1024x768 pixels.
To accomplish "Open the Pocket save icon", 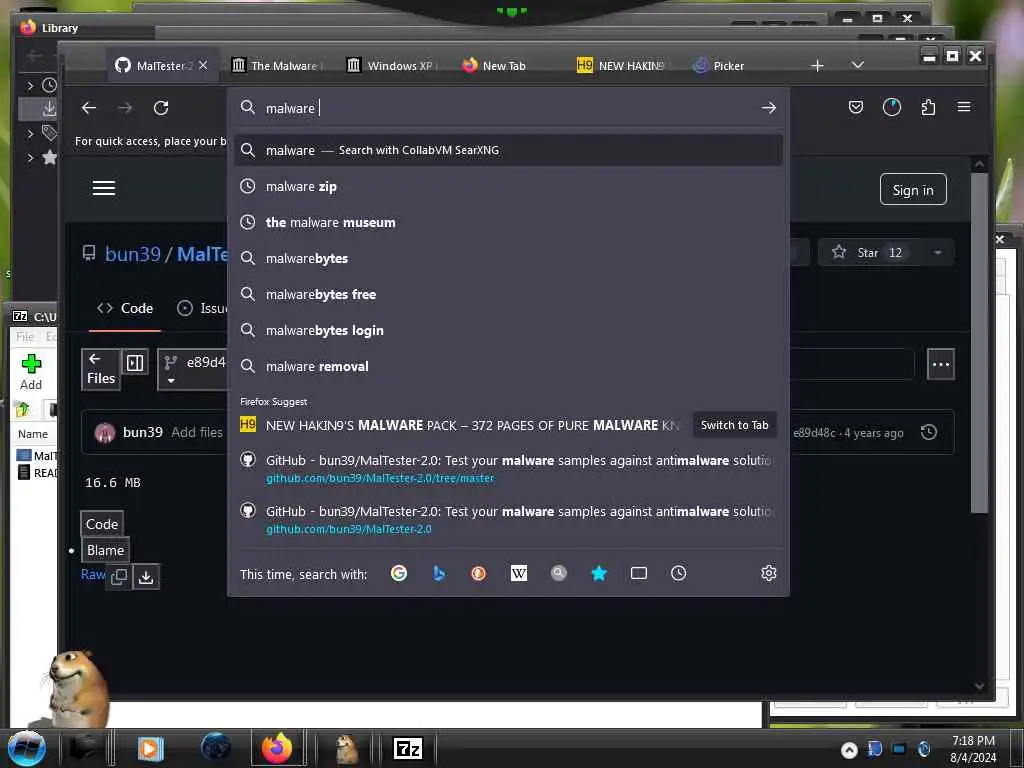I will [856, 107].
